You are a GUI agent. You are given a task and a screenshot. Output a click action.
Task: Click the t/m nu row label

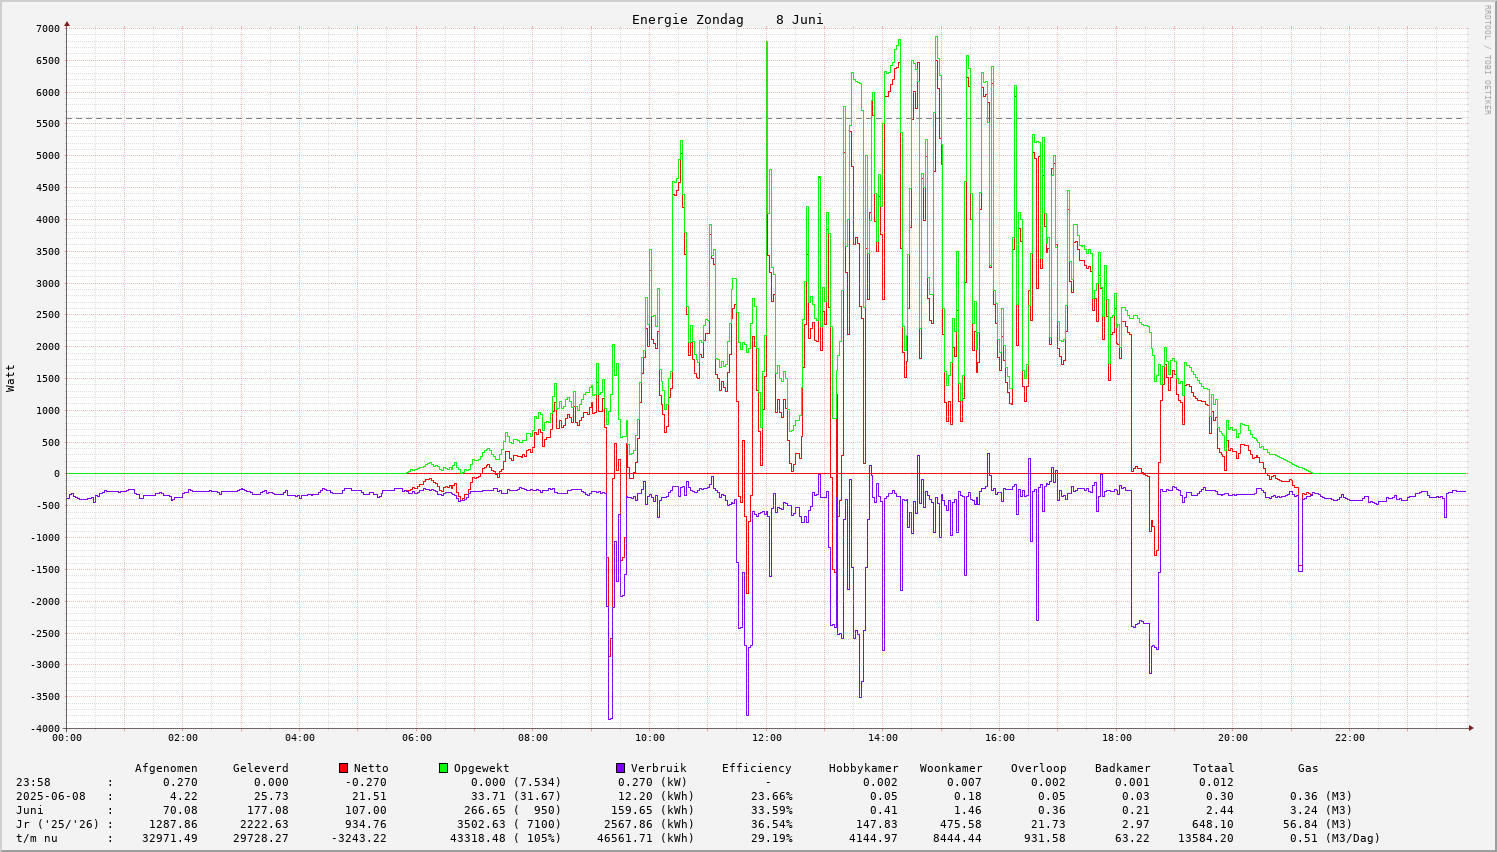(39, 838)
